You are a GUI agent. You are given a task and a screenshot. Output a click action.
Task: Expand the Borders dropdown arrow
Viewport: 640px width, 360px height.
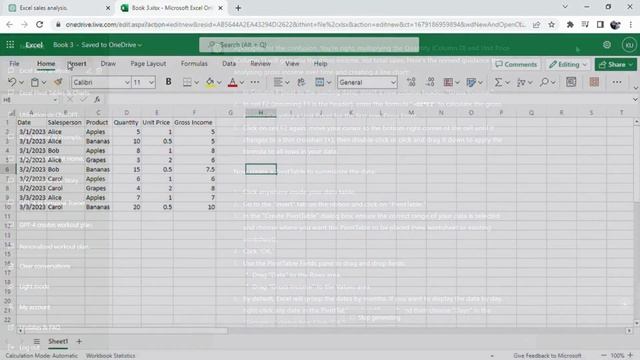click(196, 83)
